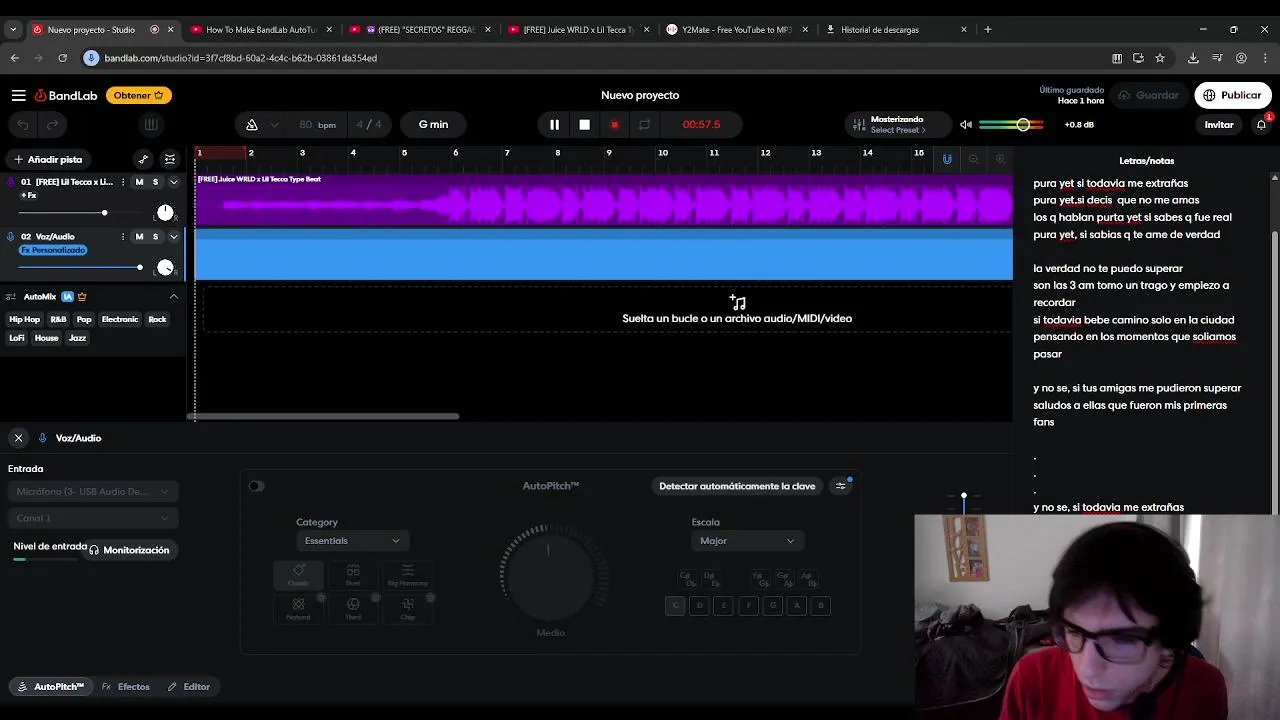The height and width of the screenshot is (720, 1280).
Task: Solo track 02 Voz/Audio
Action: (155, 237)
